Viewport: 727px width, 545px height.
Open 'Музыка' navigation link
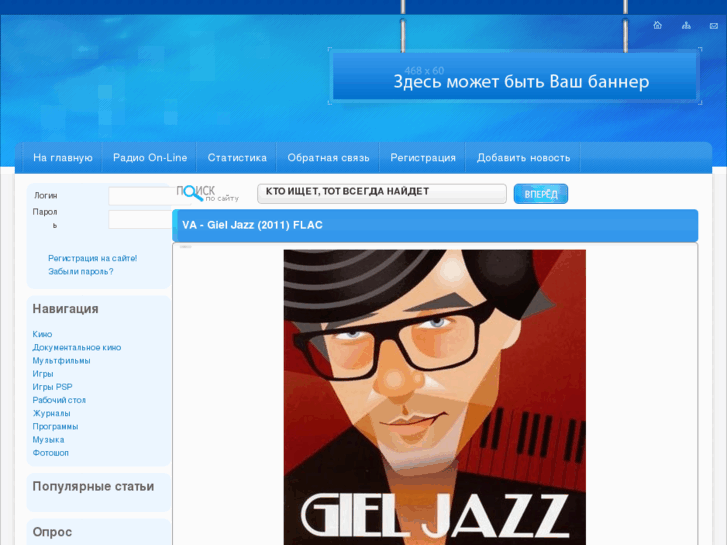click(48, 440)
